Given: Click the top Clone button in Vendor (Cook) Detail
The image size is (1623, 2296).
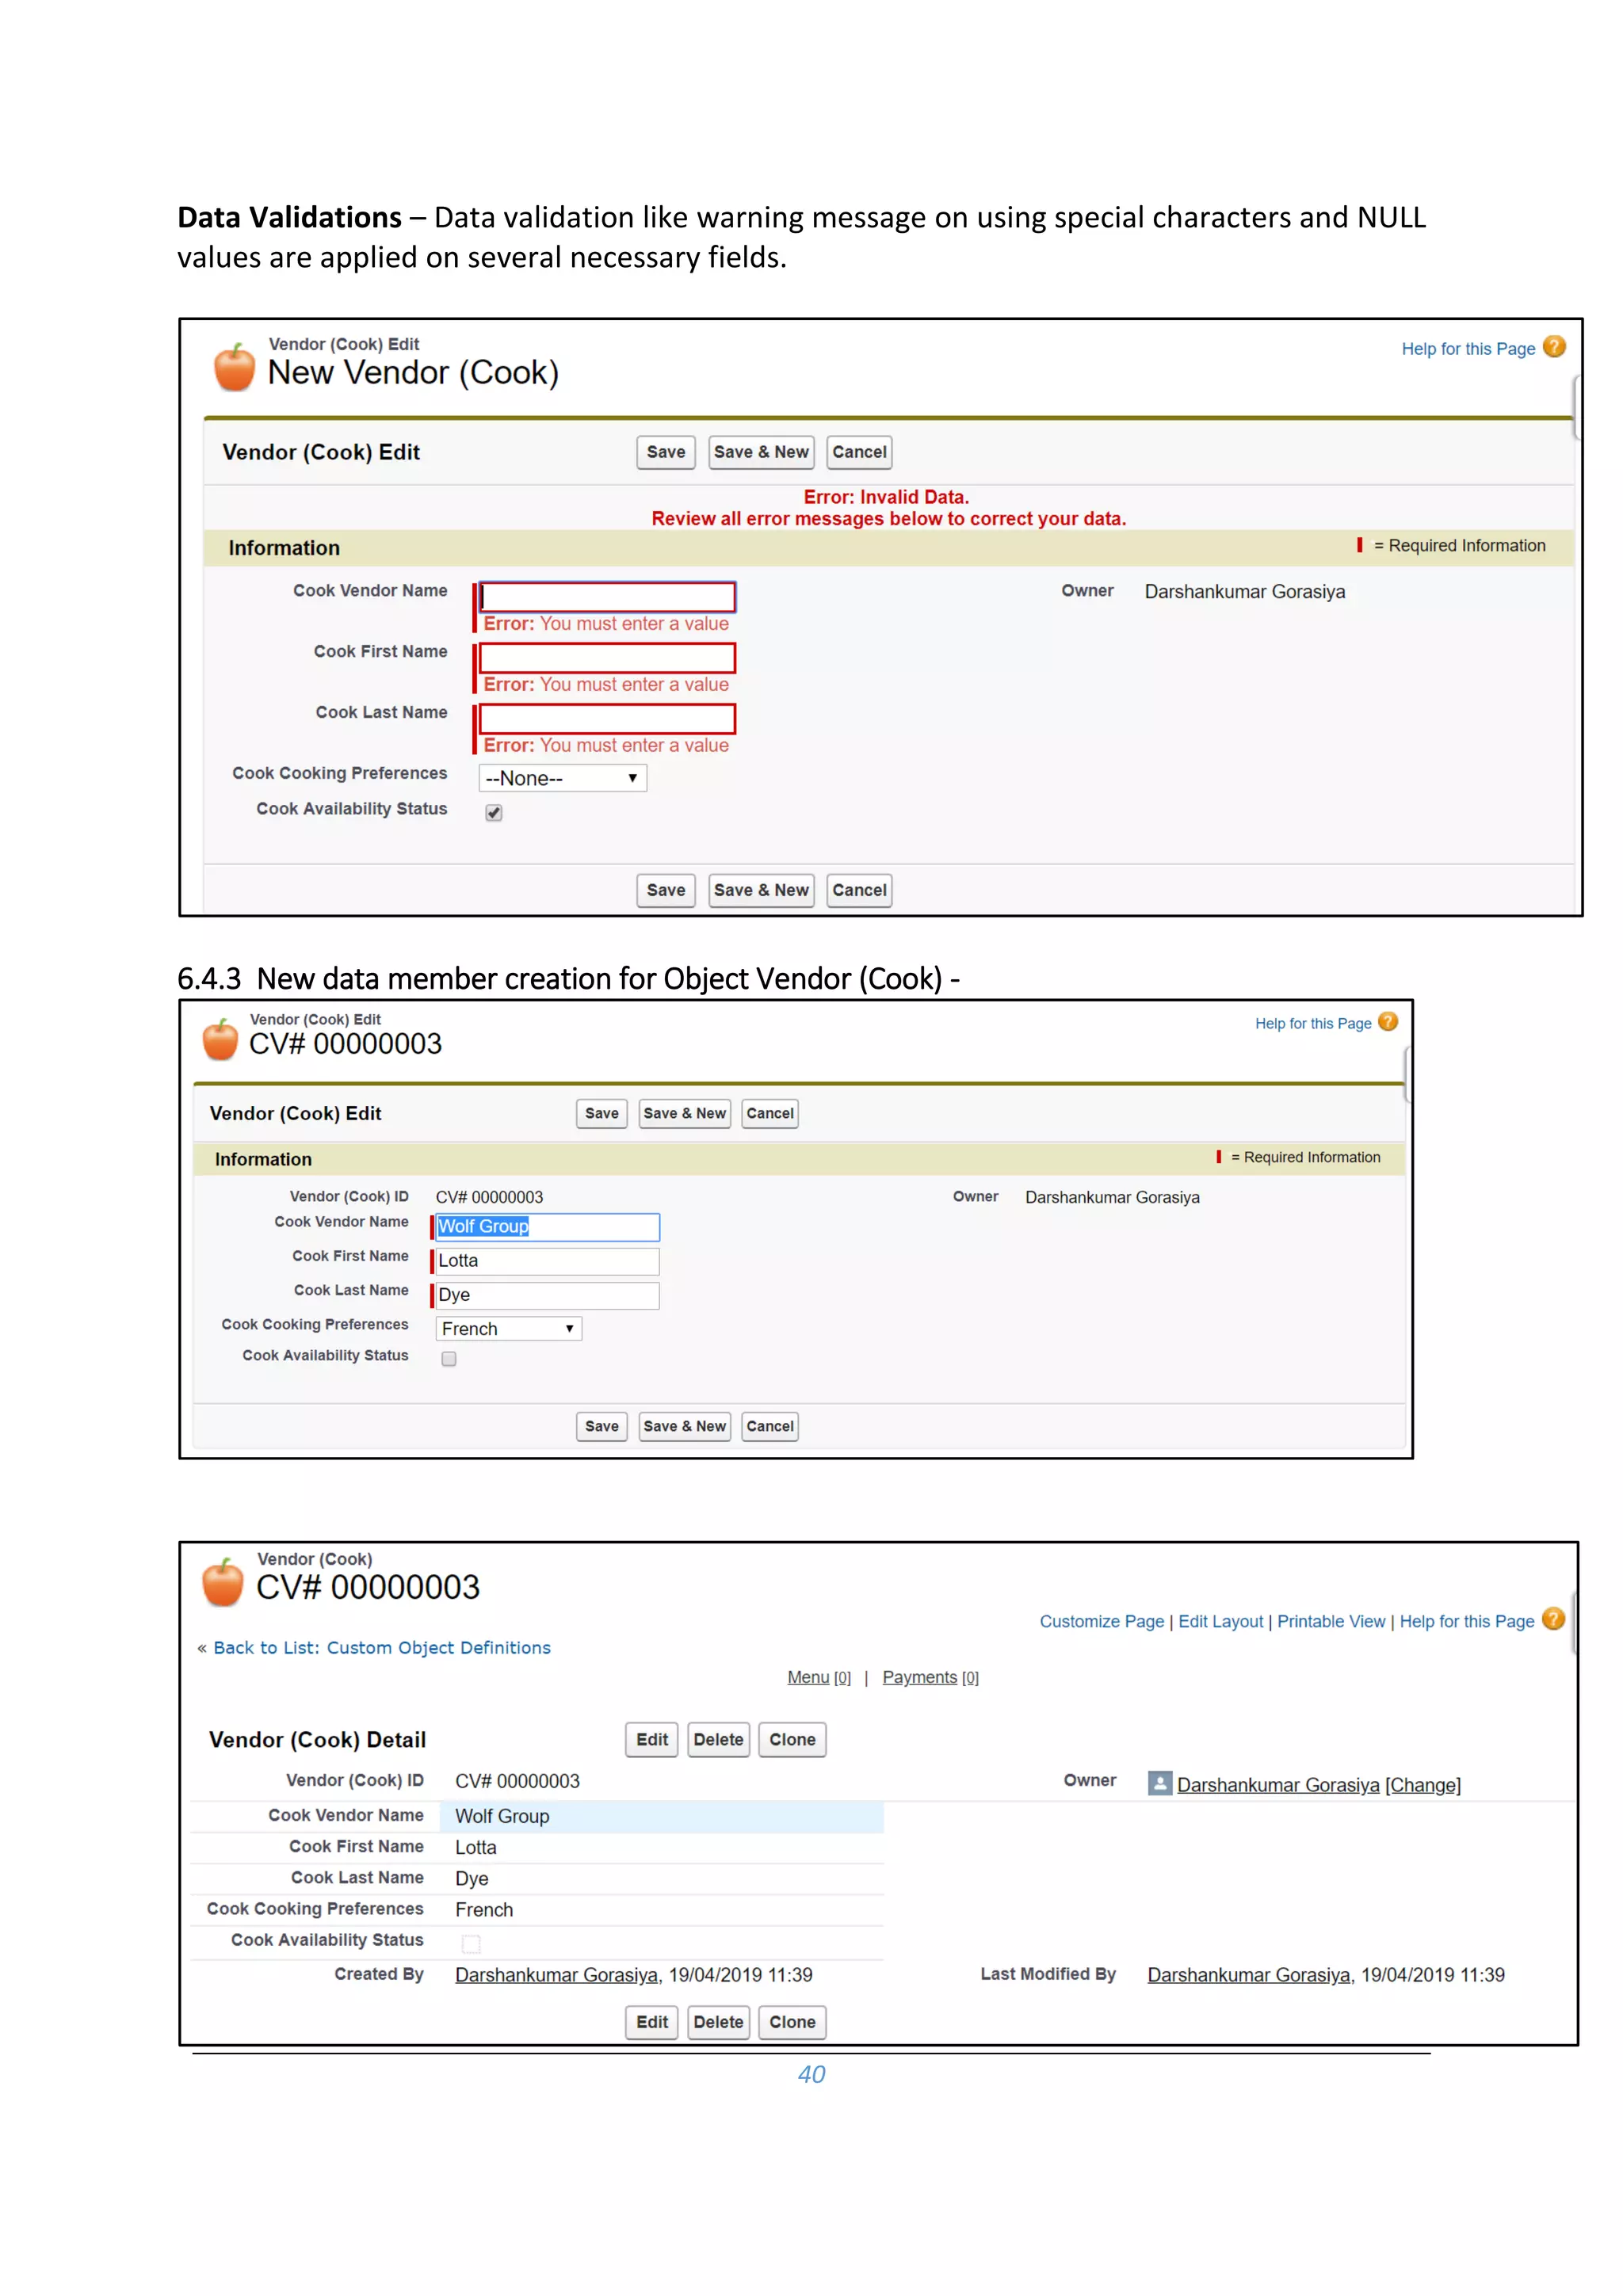Looking at the screenshot, I should pyautogui.click(x=792, y=1739).
